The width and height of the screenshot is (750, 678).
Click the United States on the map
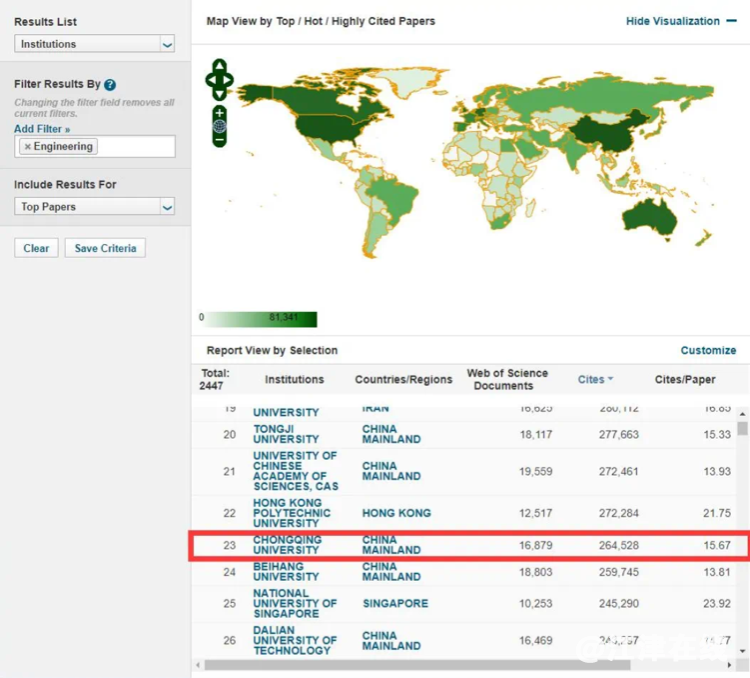[330, 128]
